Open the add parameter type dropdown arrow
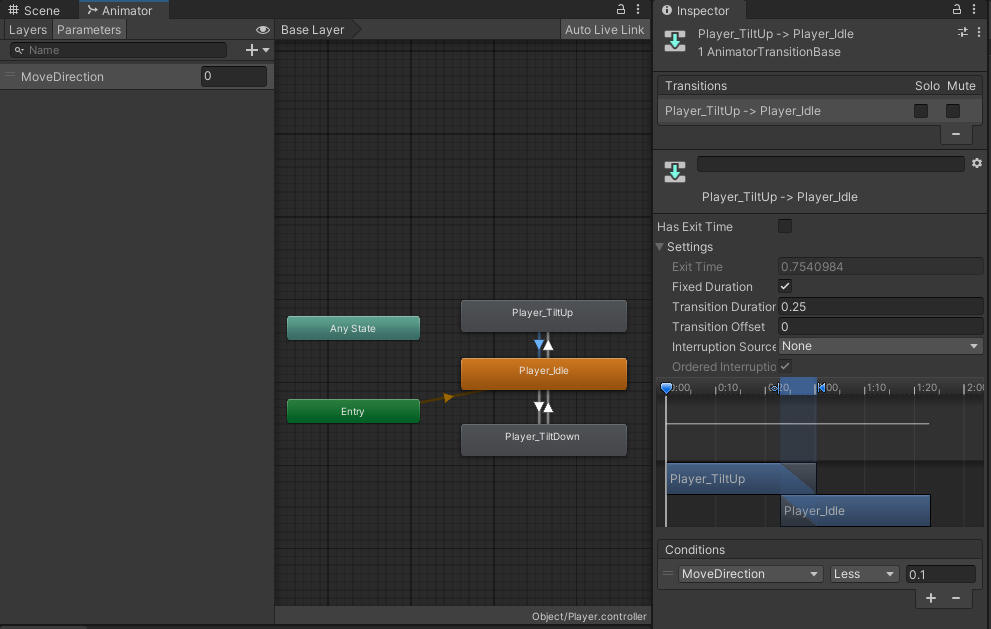 pos(266,50)
